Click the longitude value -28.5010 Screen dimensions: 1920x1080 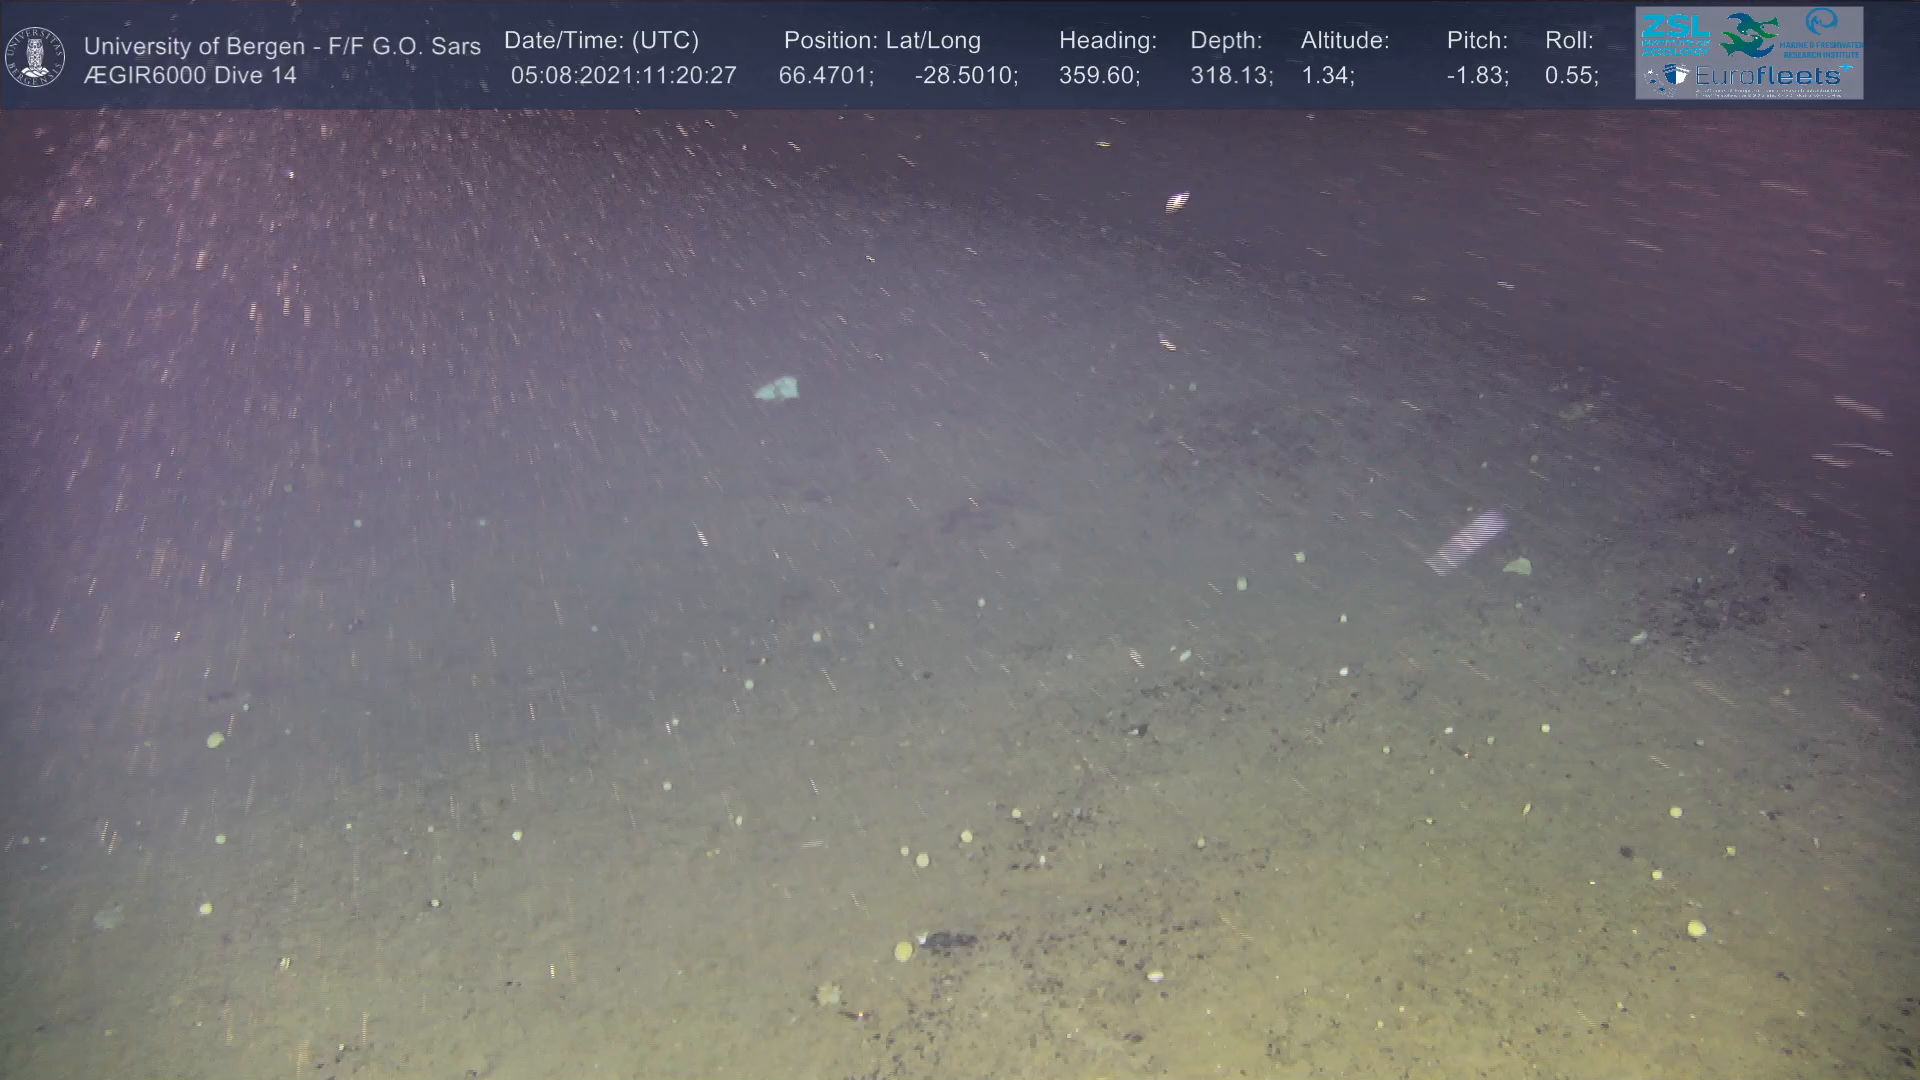click(965, 76)
